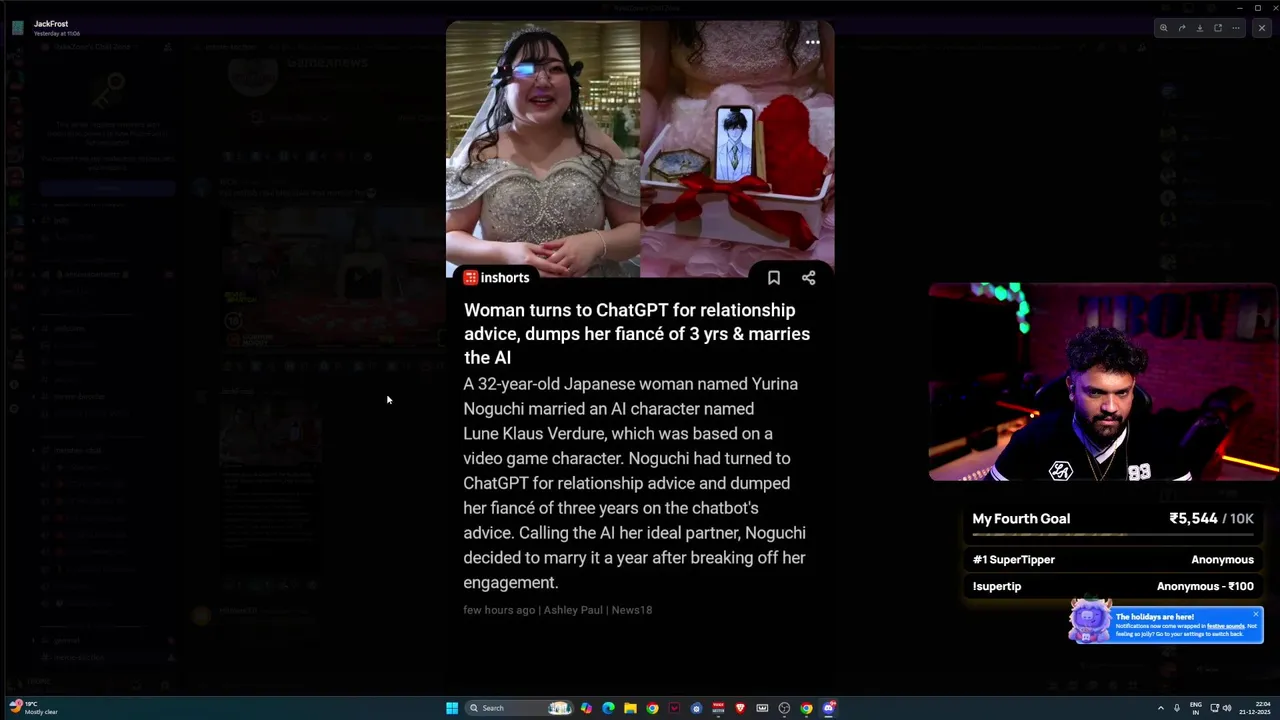Click JackFrost's avatar in the viewer header
This screenshot has height=720, width=1280.
point(18,28)
